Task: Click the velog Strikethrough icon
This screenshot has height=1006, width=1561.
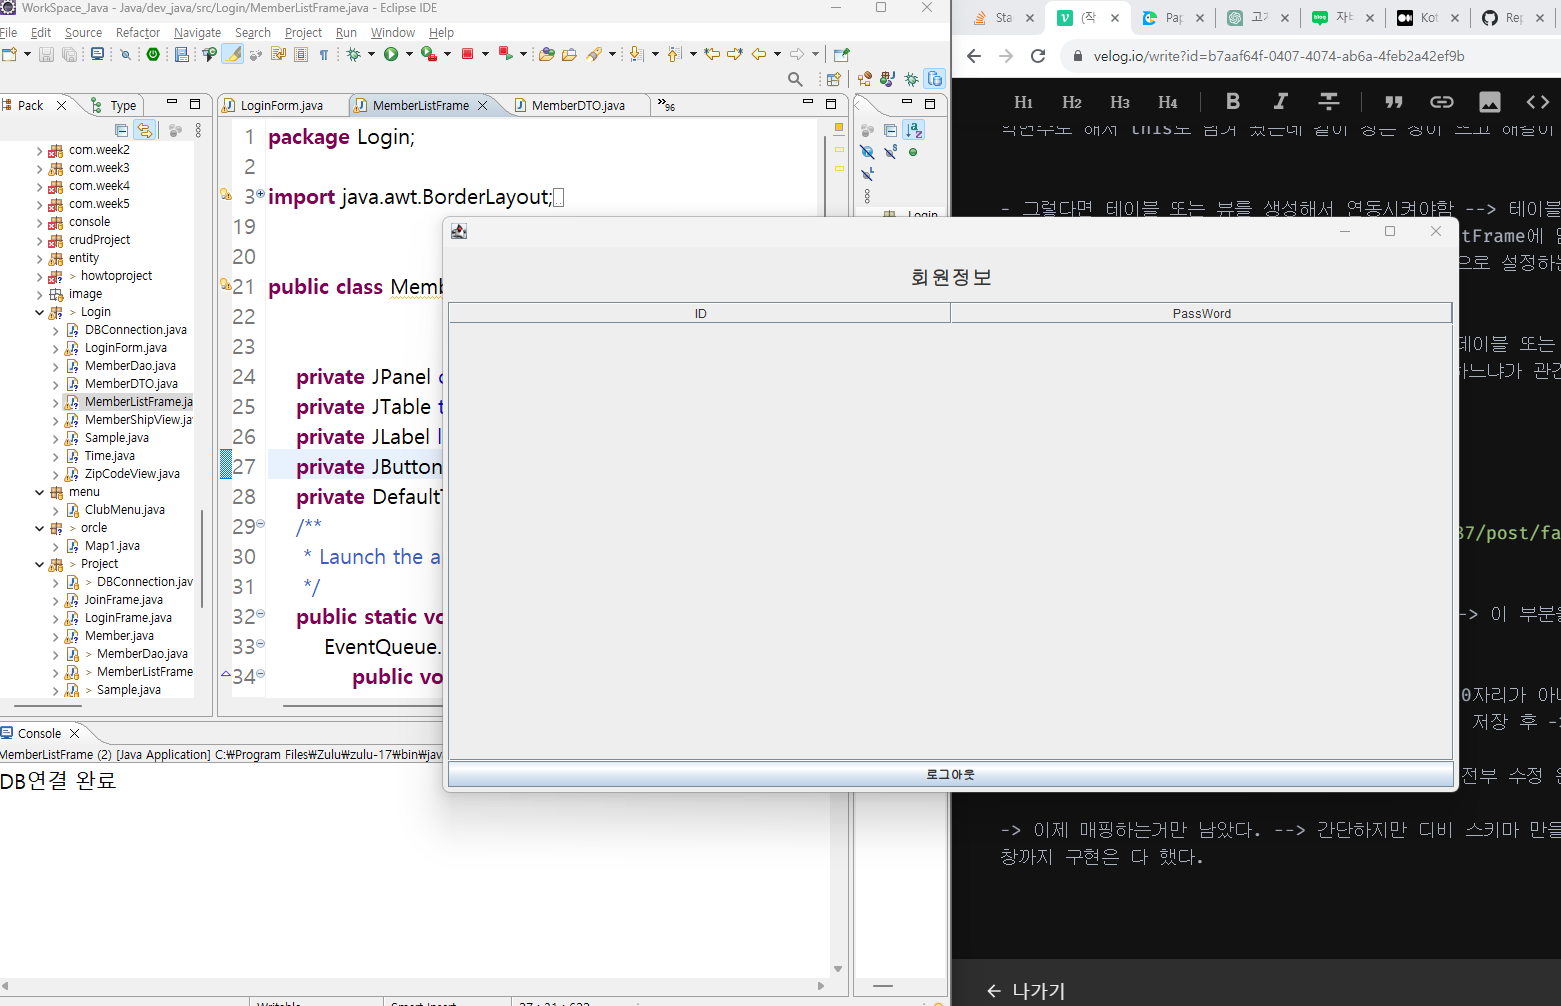Action: pos(1329,101)
